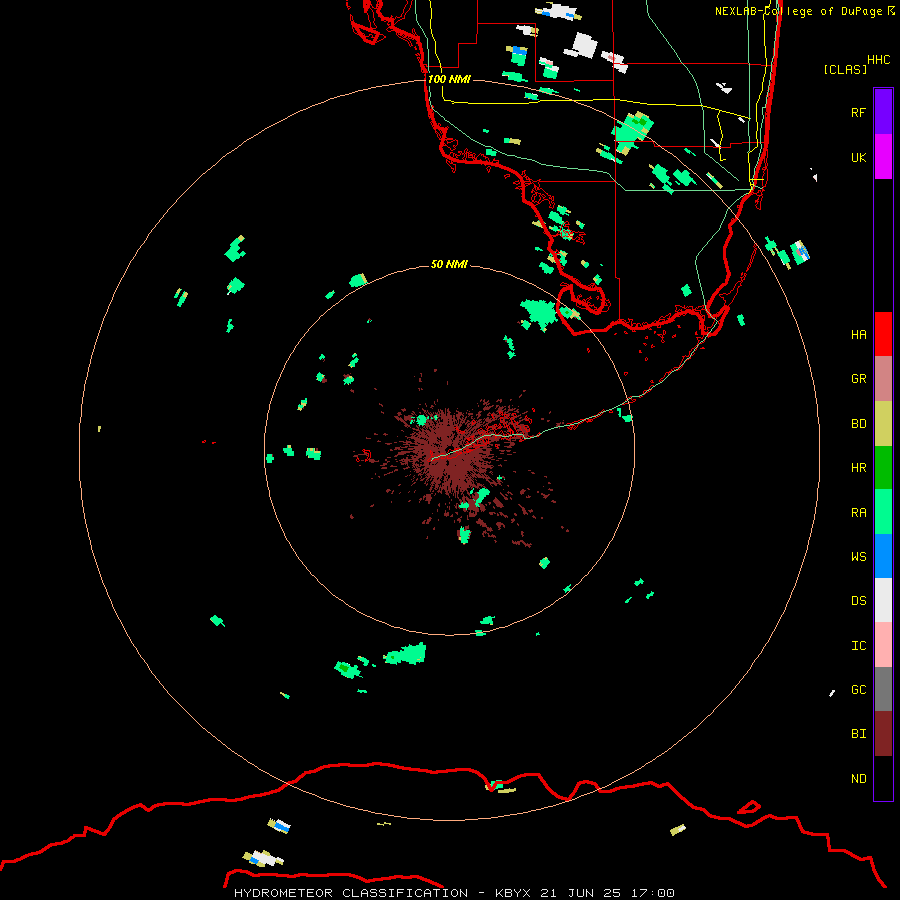Click the BI brown legend swatch
The image size is (900, 900).
pyautogui.click(x=883, y=734)
